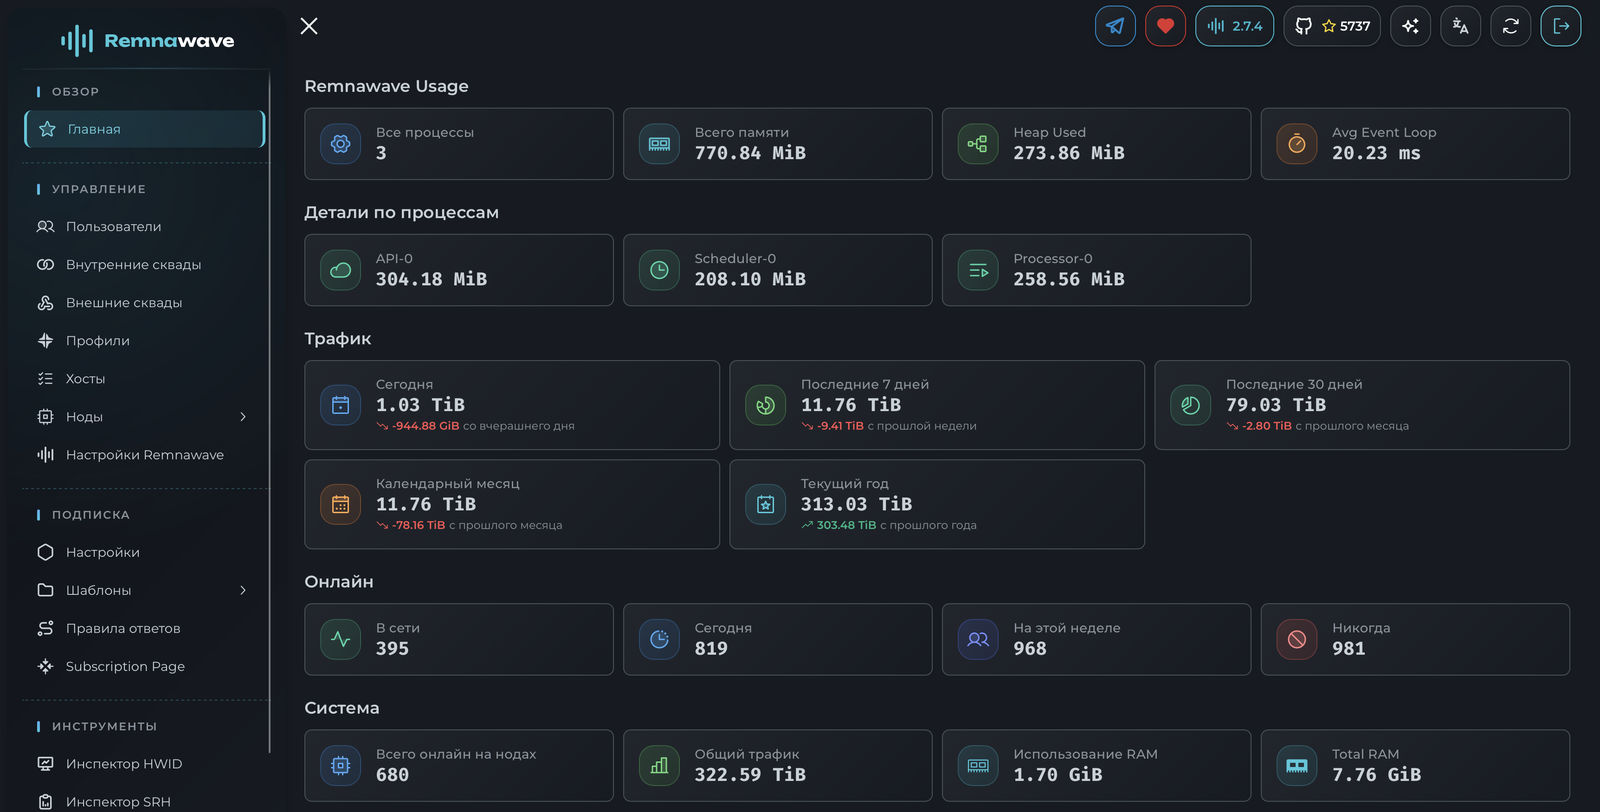This screenshot has height=812, width=1600.
Task: Click the Профили sparkle icon
Action: [x=45, y=341]
